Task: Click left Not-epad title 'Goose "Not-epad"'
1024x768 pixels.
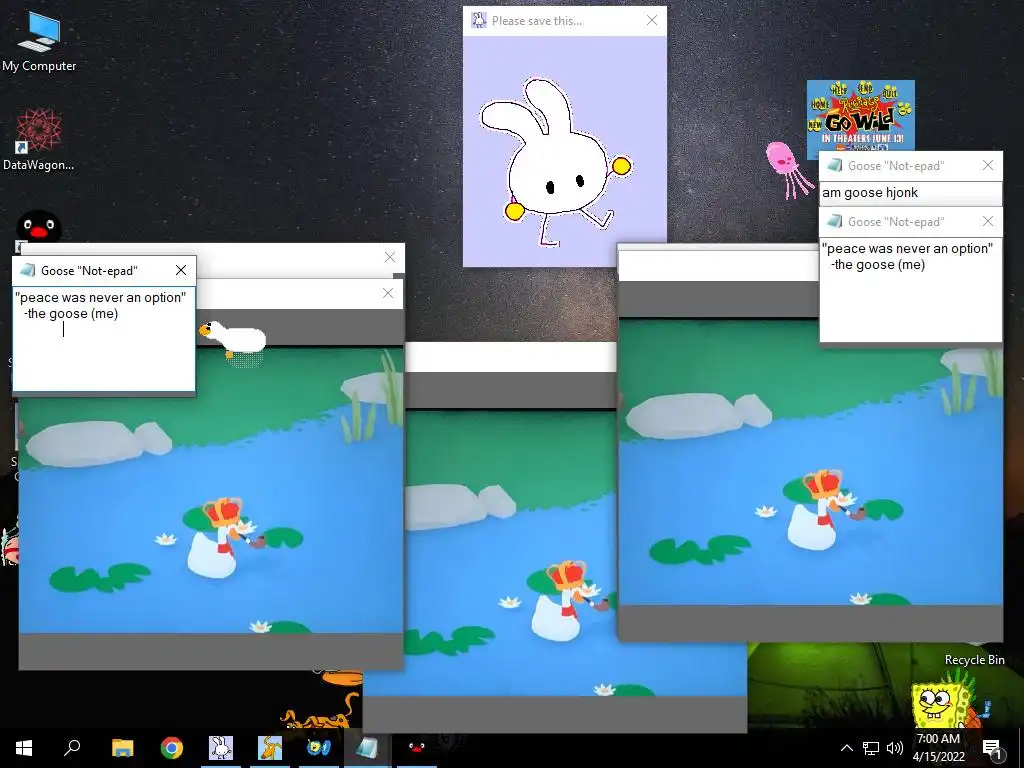Action: pos(89,270)
